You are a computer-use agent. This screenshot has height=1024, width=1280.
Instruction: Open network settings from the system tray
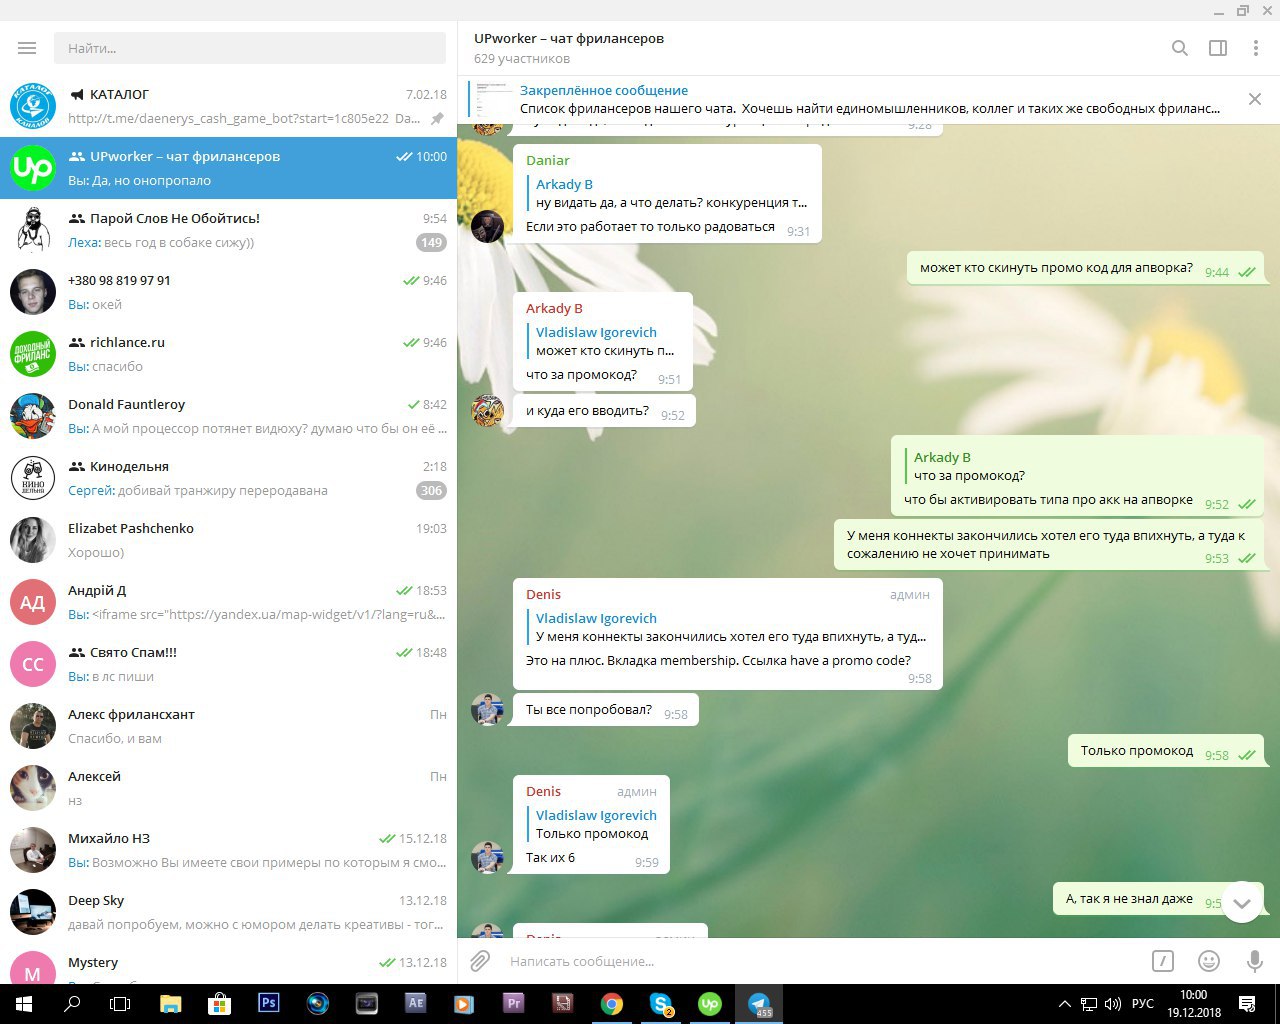(1088, 1004)
